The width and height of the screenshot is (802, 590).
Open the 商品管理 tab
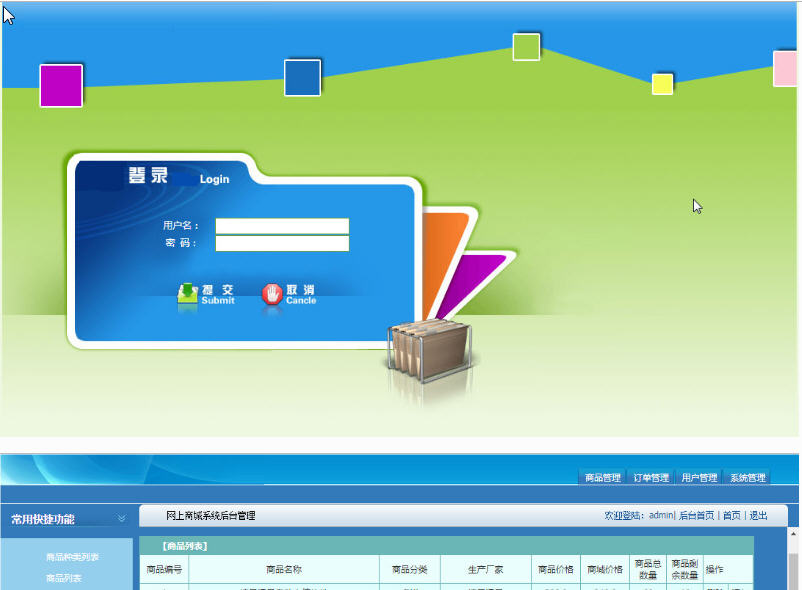coord(603,478)
